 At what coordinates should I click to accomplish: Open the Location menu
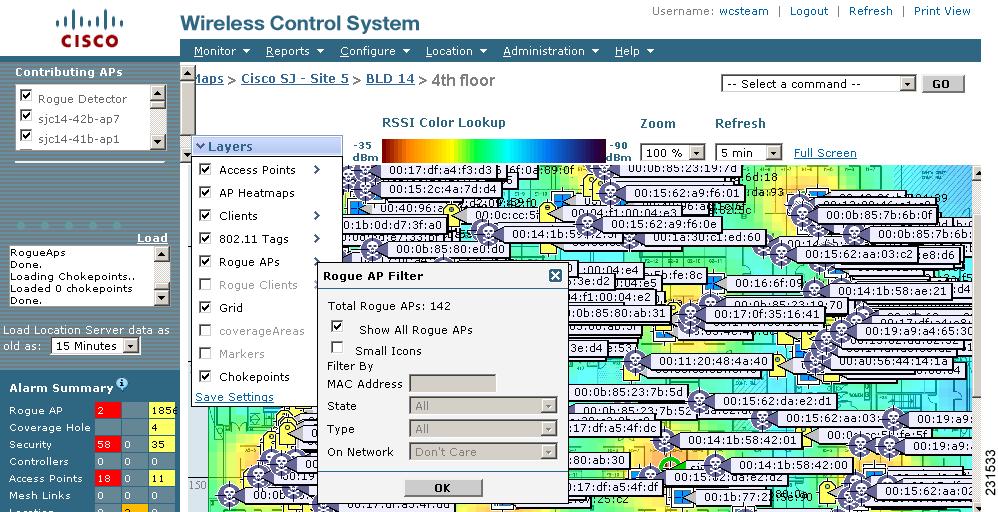456,51
